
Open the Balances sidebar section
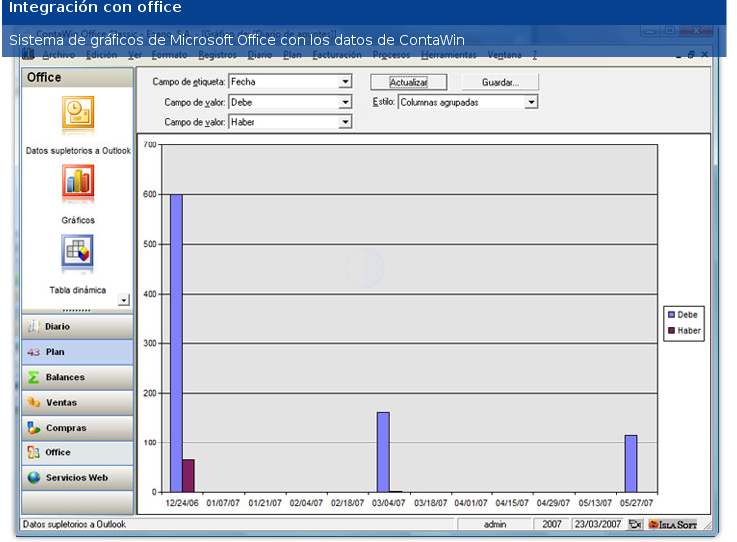78,377
